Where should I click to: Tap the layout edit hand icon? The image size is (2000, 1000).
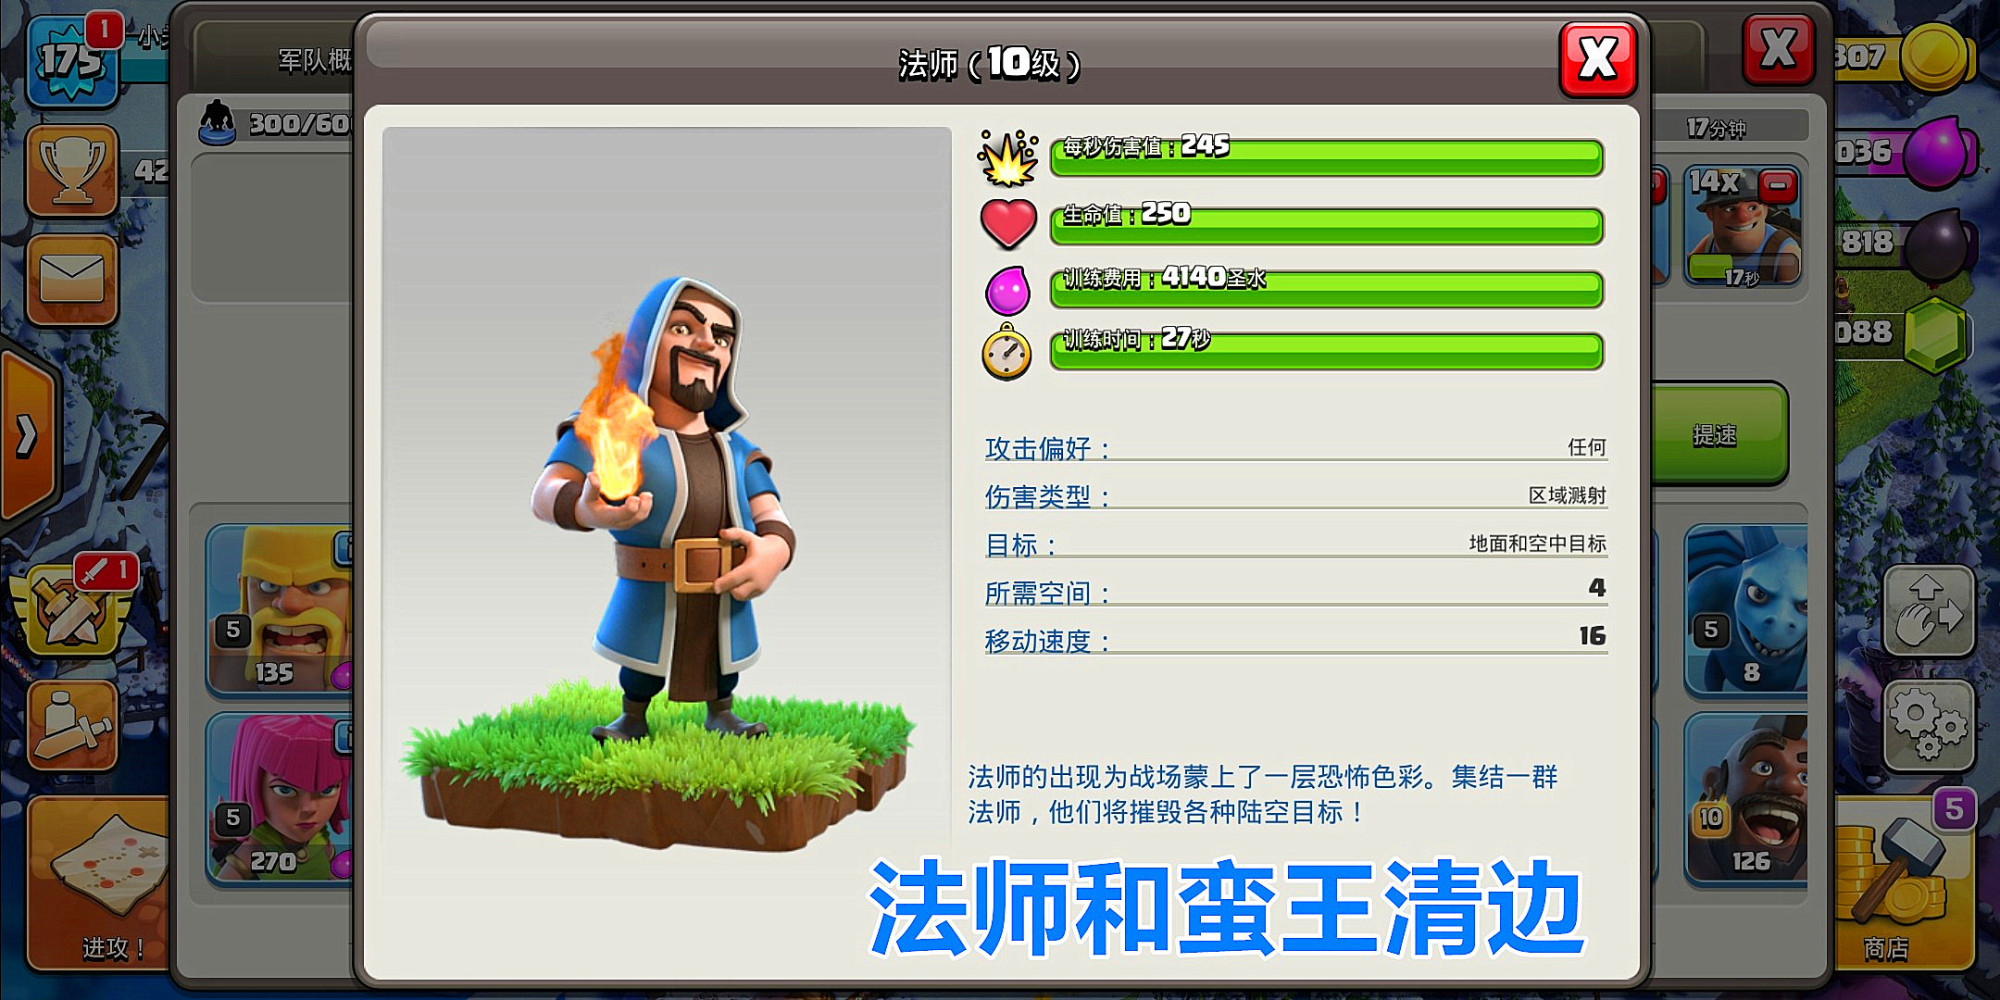click(1929, 610)
